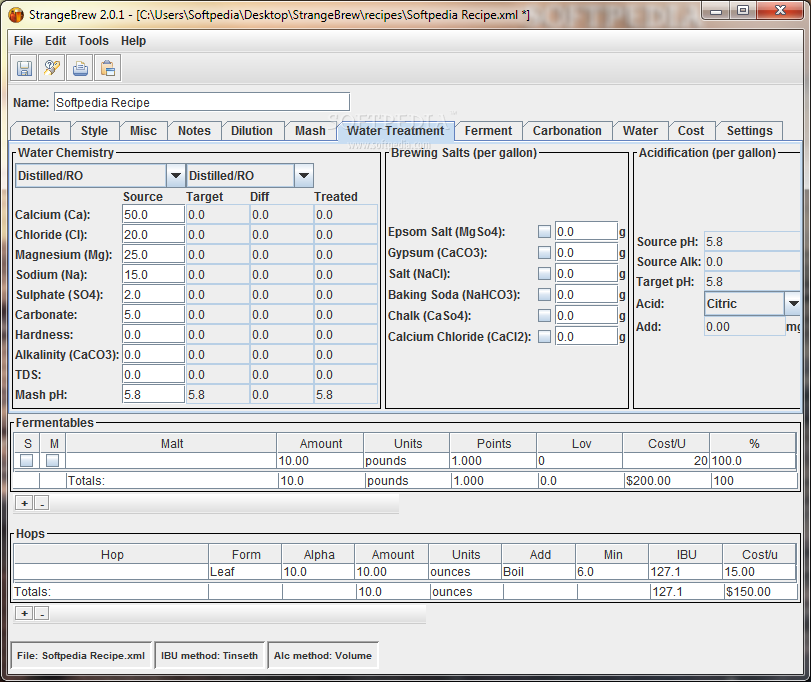Click the Sodium (Na) source field
Image resolution: width=811 pixels, height=682 pixels.
153,275
